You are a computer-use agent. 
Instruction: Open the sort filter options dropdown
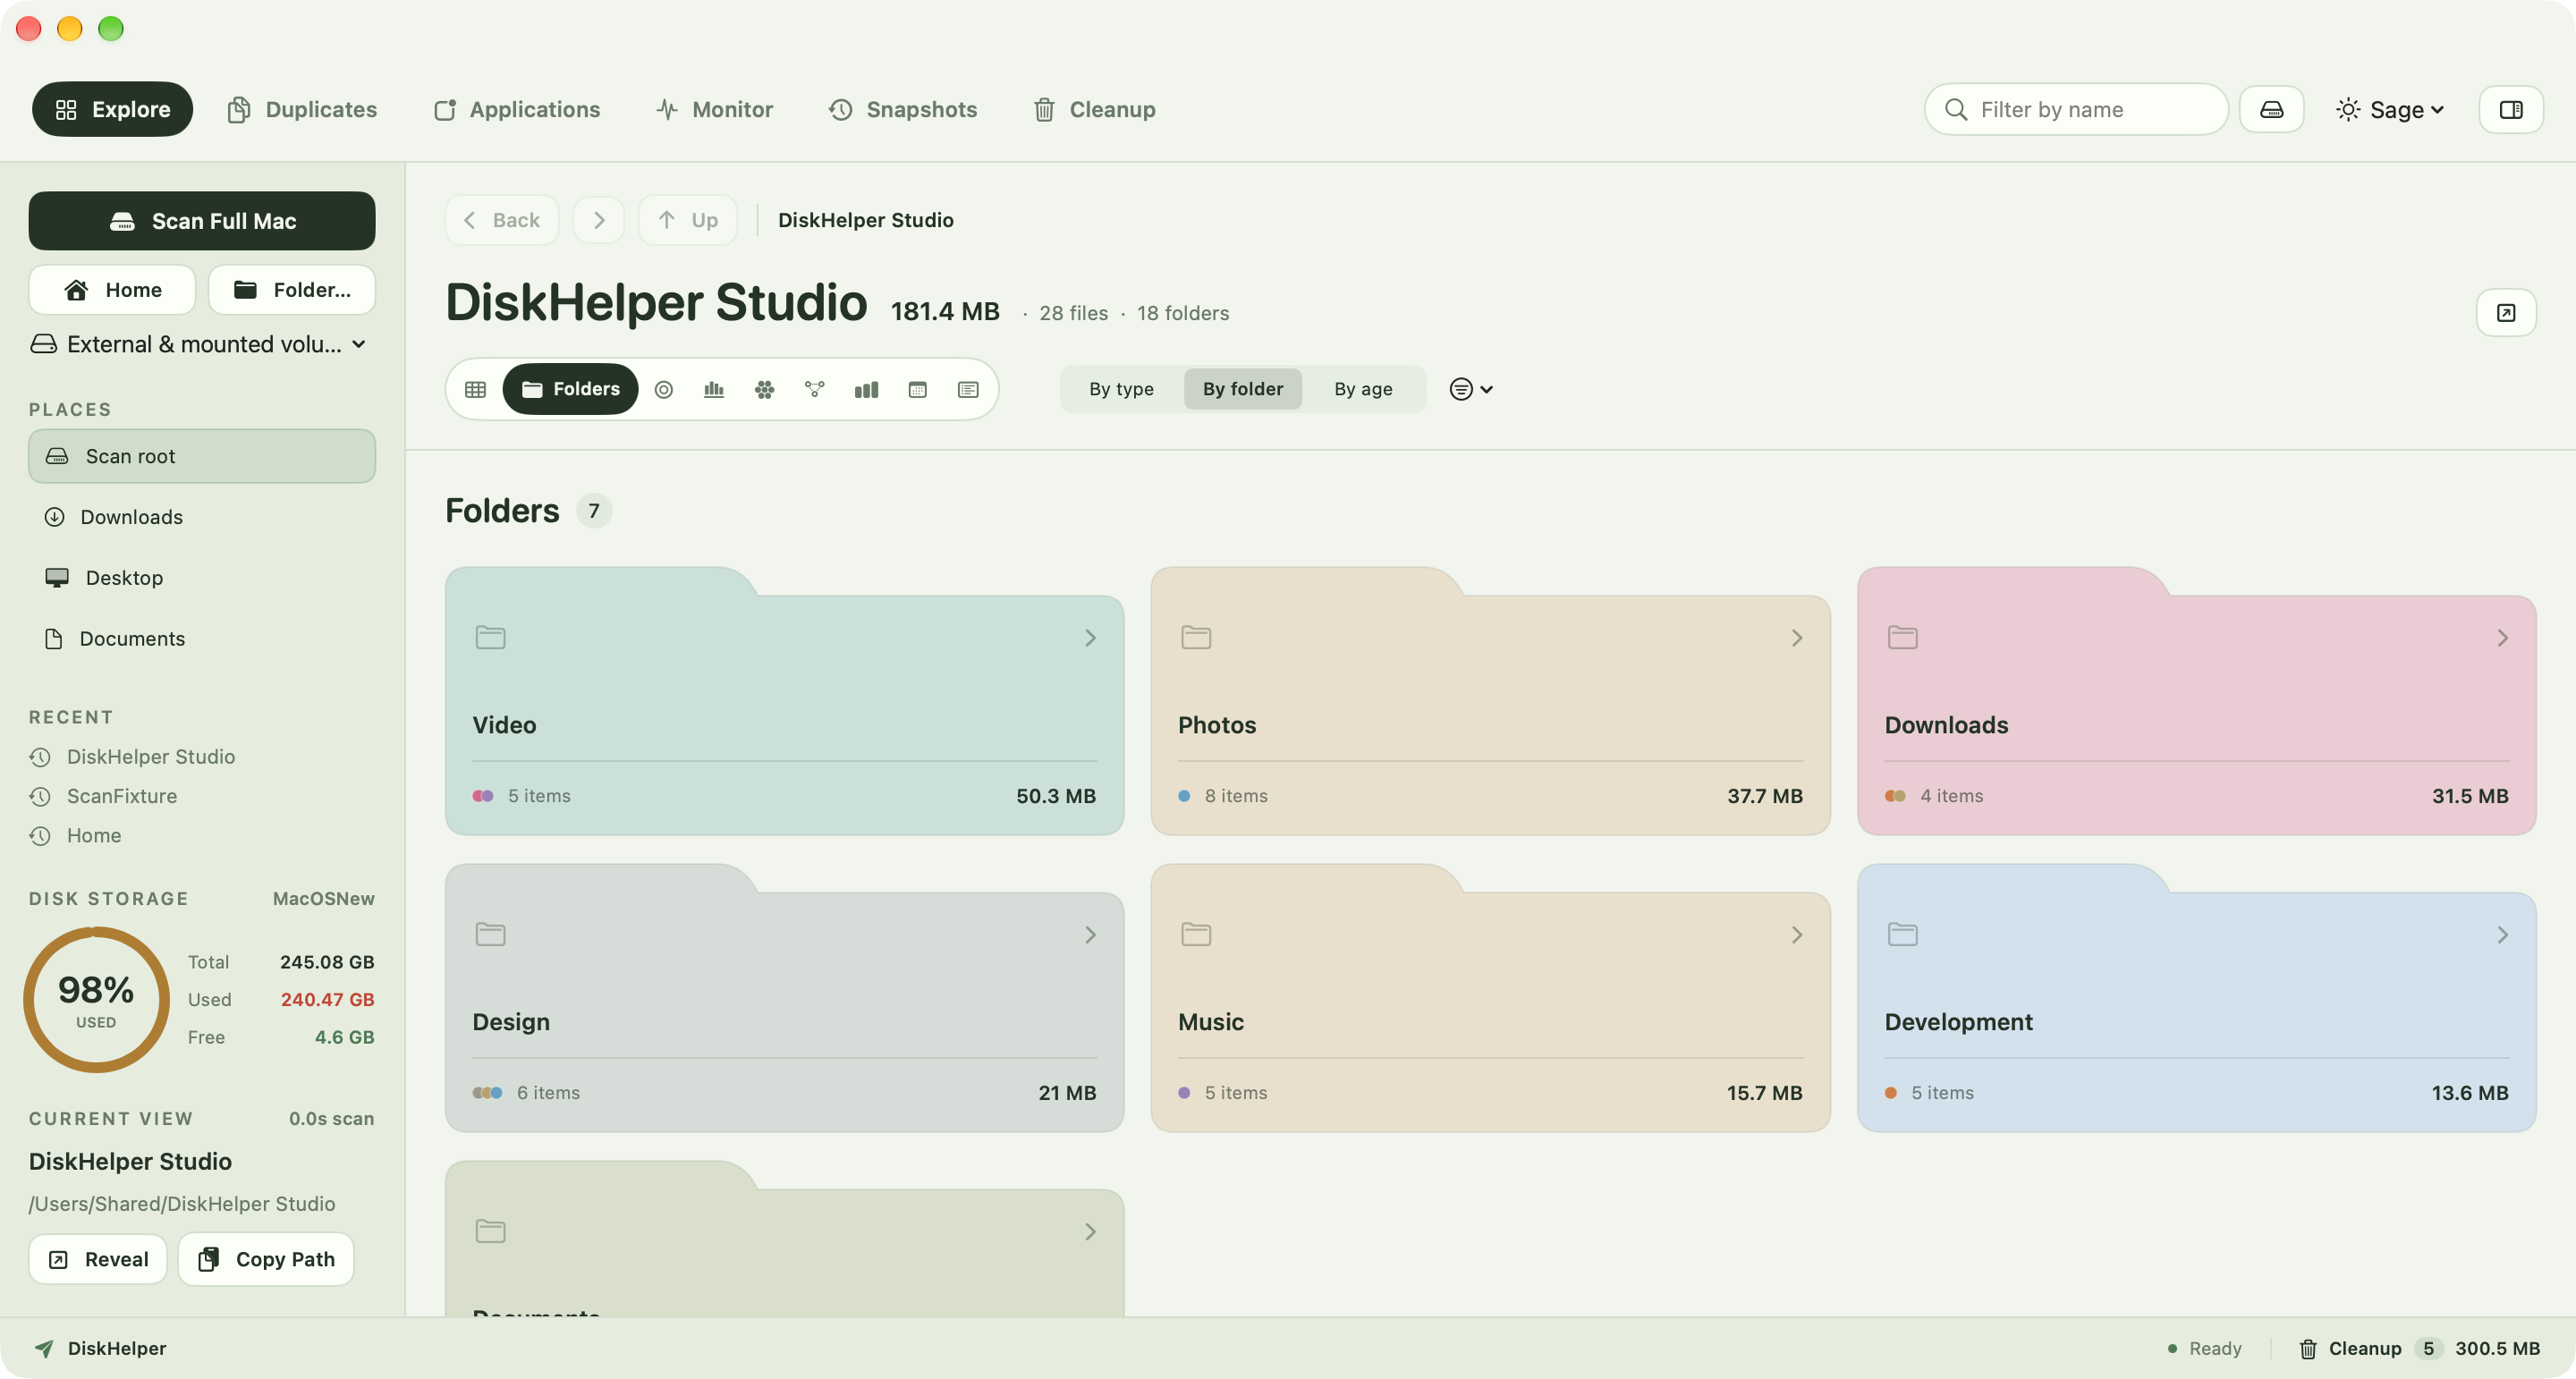coord(1471,389)
